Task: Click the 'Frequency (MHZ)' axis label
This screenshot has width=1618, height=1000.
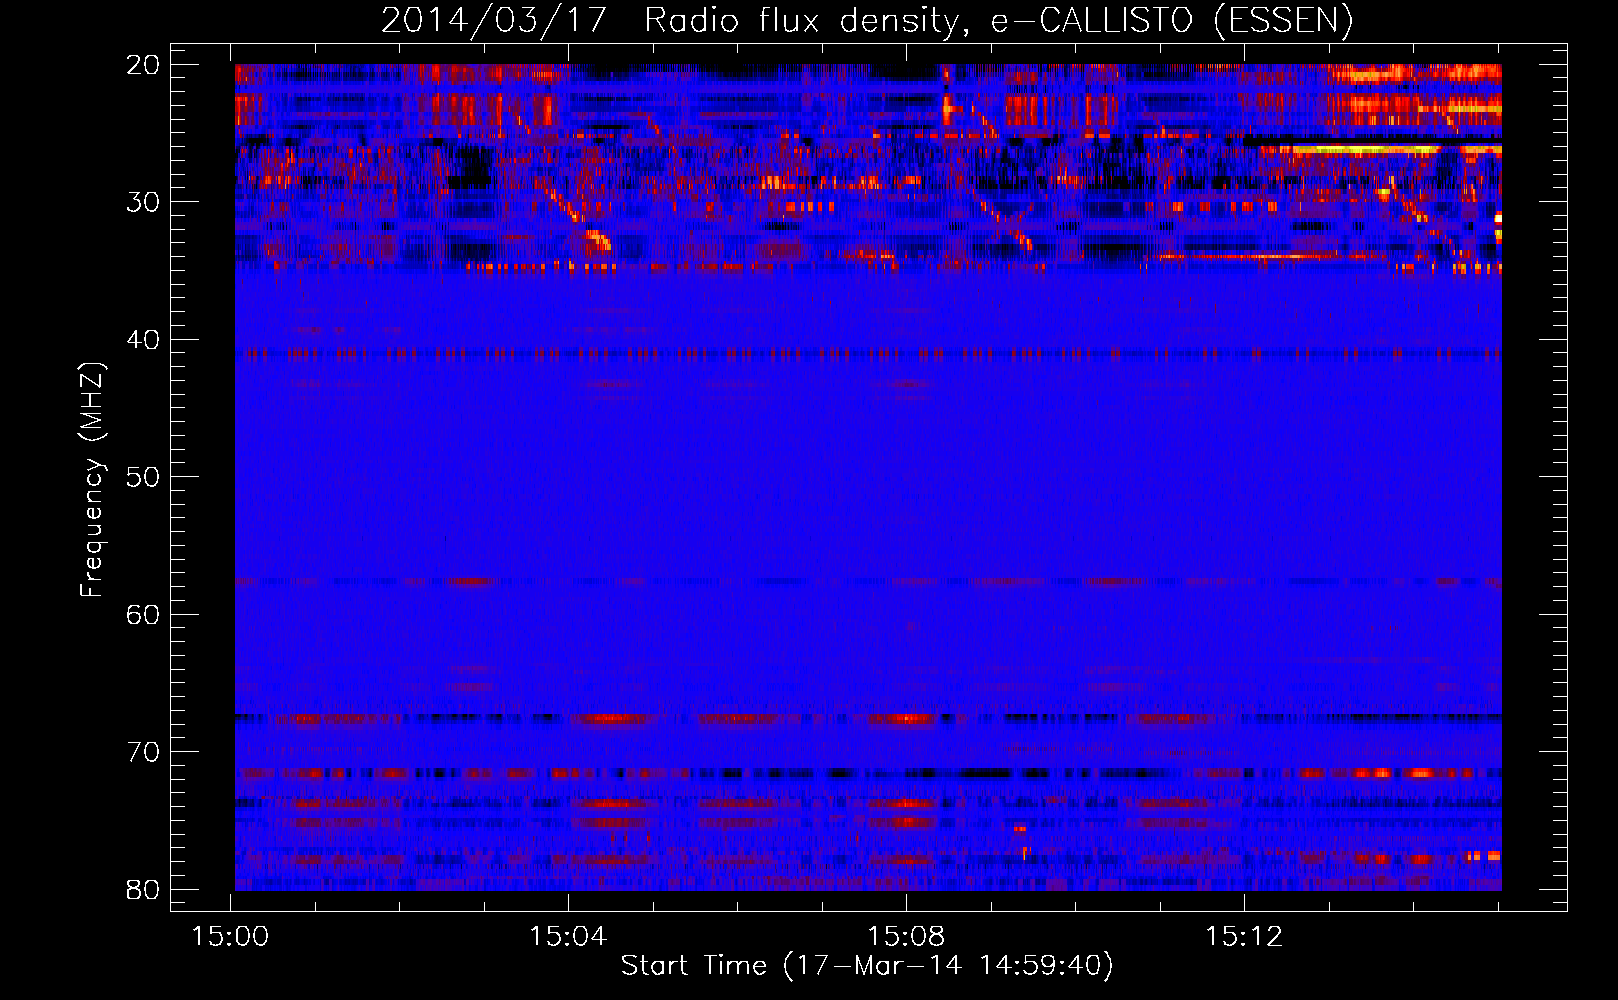Action: (x=92, y=479)
